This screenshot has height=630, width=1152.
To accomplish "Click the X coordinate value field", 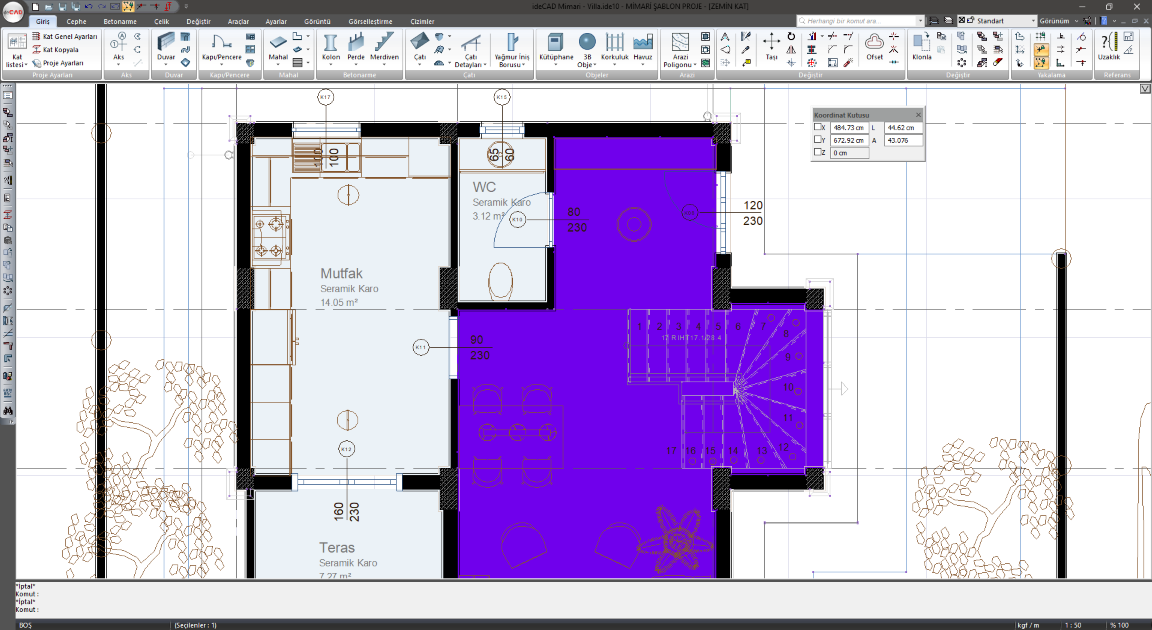I will (850, 127).
